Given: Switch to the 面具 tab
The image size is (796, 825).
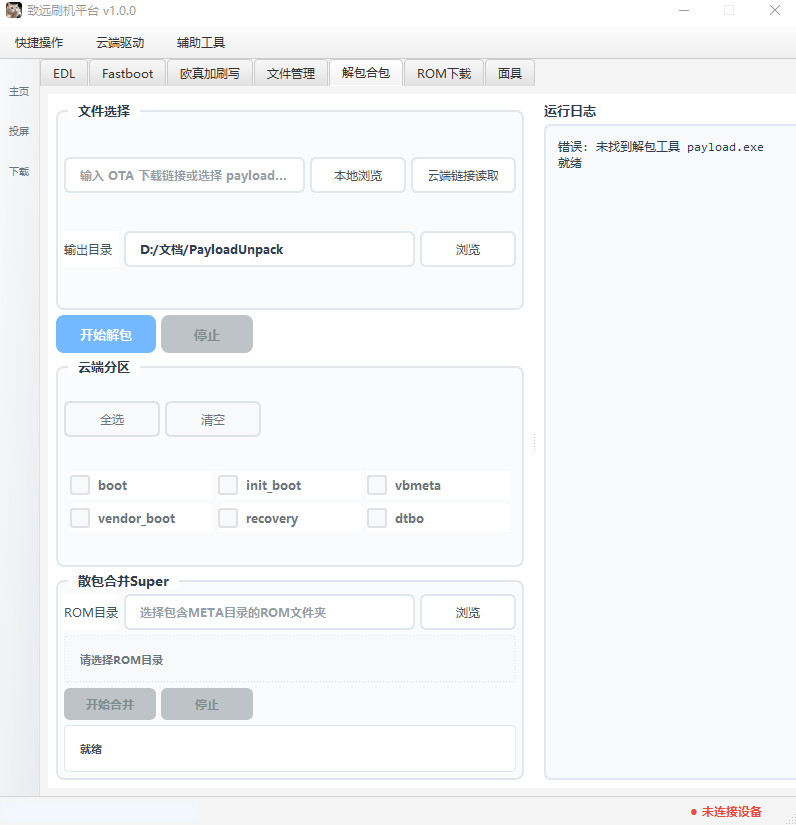Looking at the screenshot, I should click(509, 73).
